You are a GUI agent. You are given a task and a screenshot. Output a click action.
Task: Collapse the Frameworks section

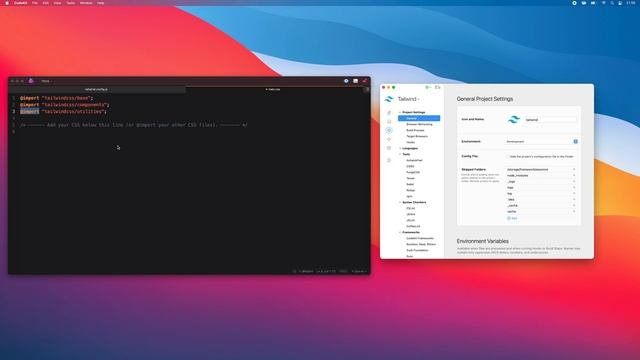pos(400,232)
